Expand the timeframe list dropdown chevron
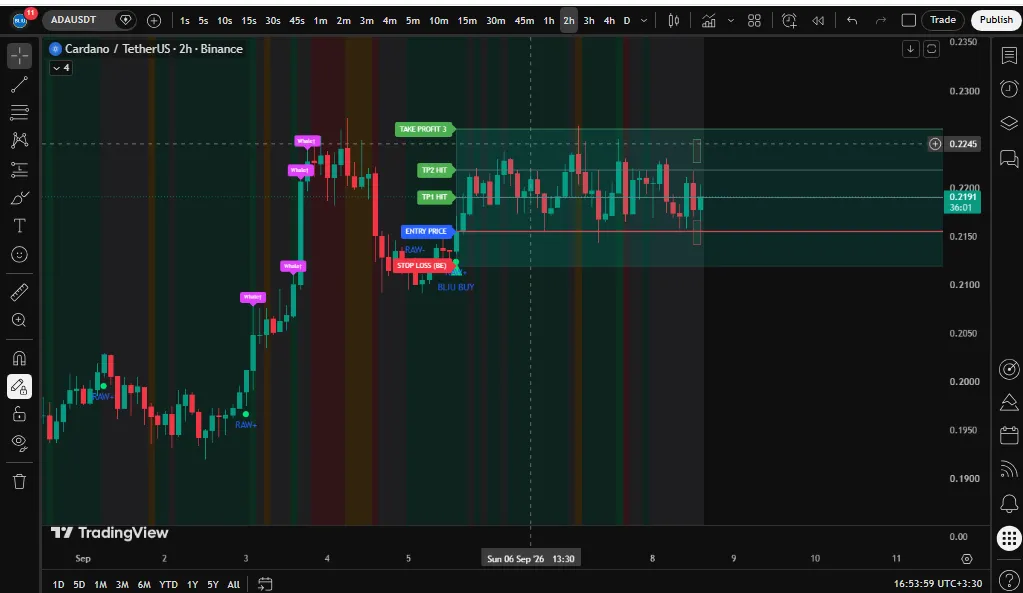Viewport: 1023px width, 593px height. [644, 21]
